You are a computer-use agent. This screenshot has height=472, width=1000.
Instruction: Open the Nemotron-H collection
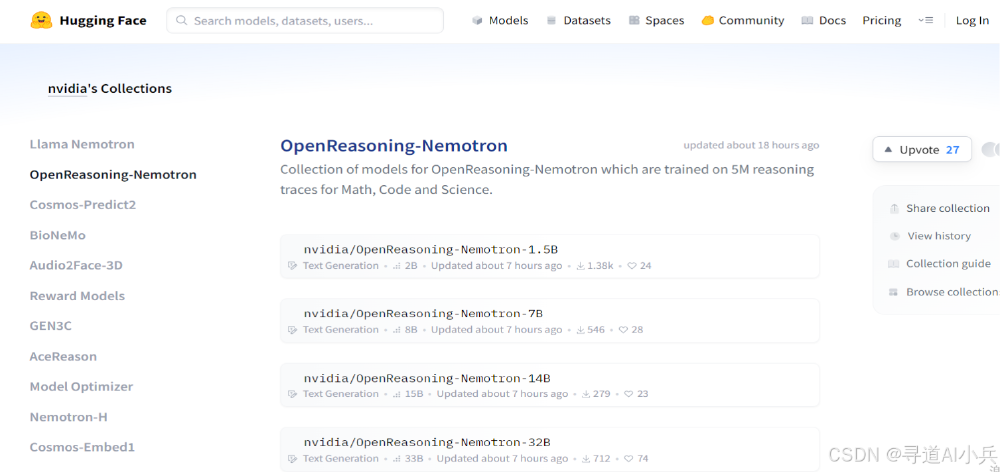[x=68, y=417]
